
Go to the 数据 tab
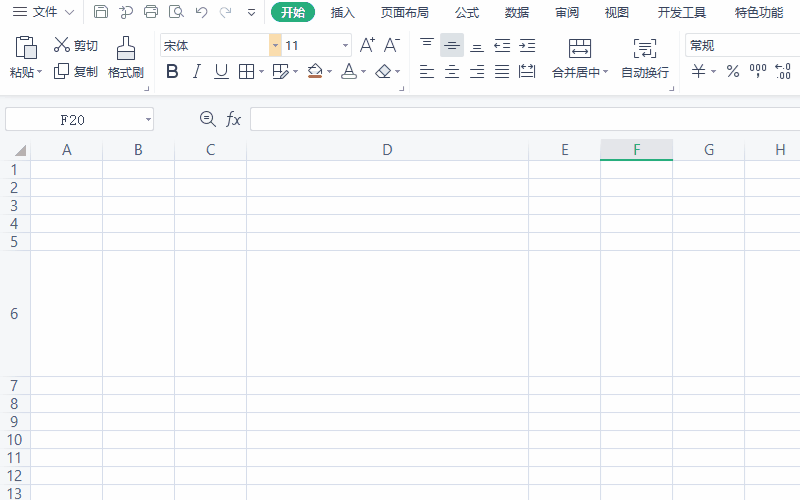tap(517, 12)
